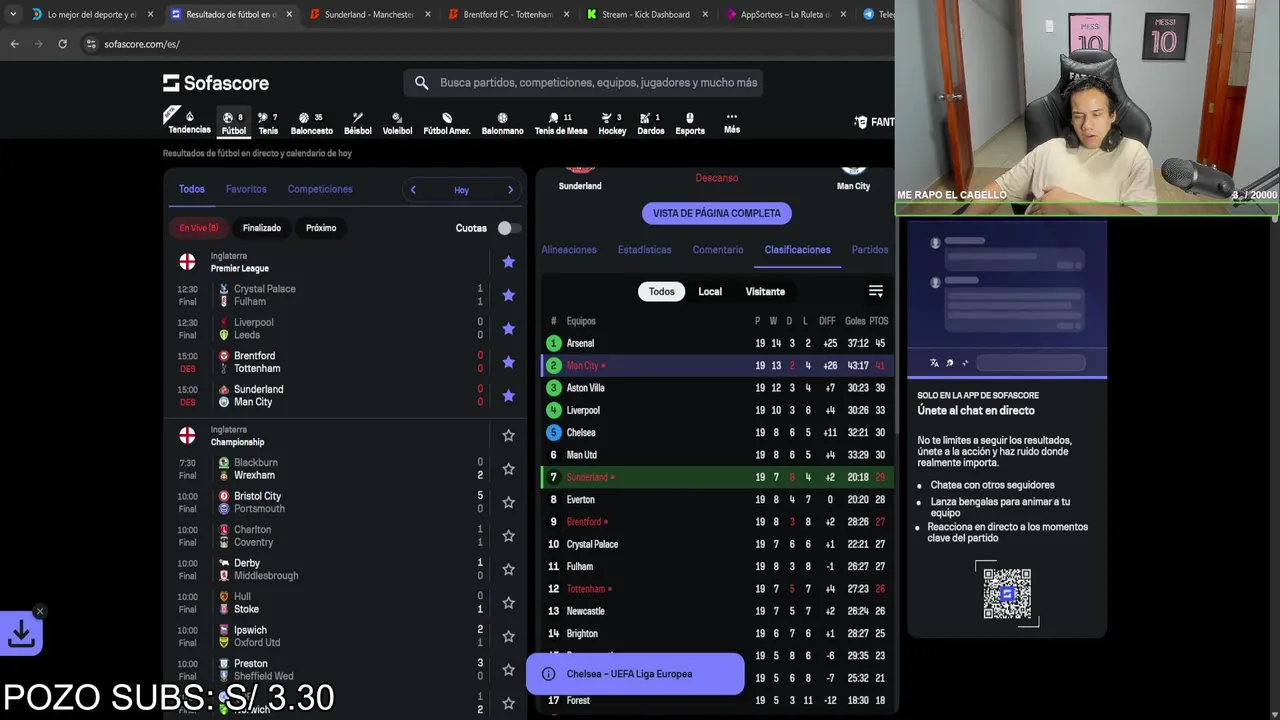This screenshot has width=1280, height=720.
Task: Toggle the Crystal Palace vs Fulham star
Action: point(508,295)
